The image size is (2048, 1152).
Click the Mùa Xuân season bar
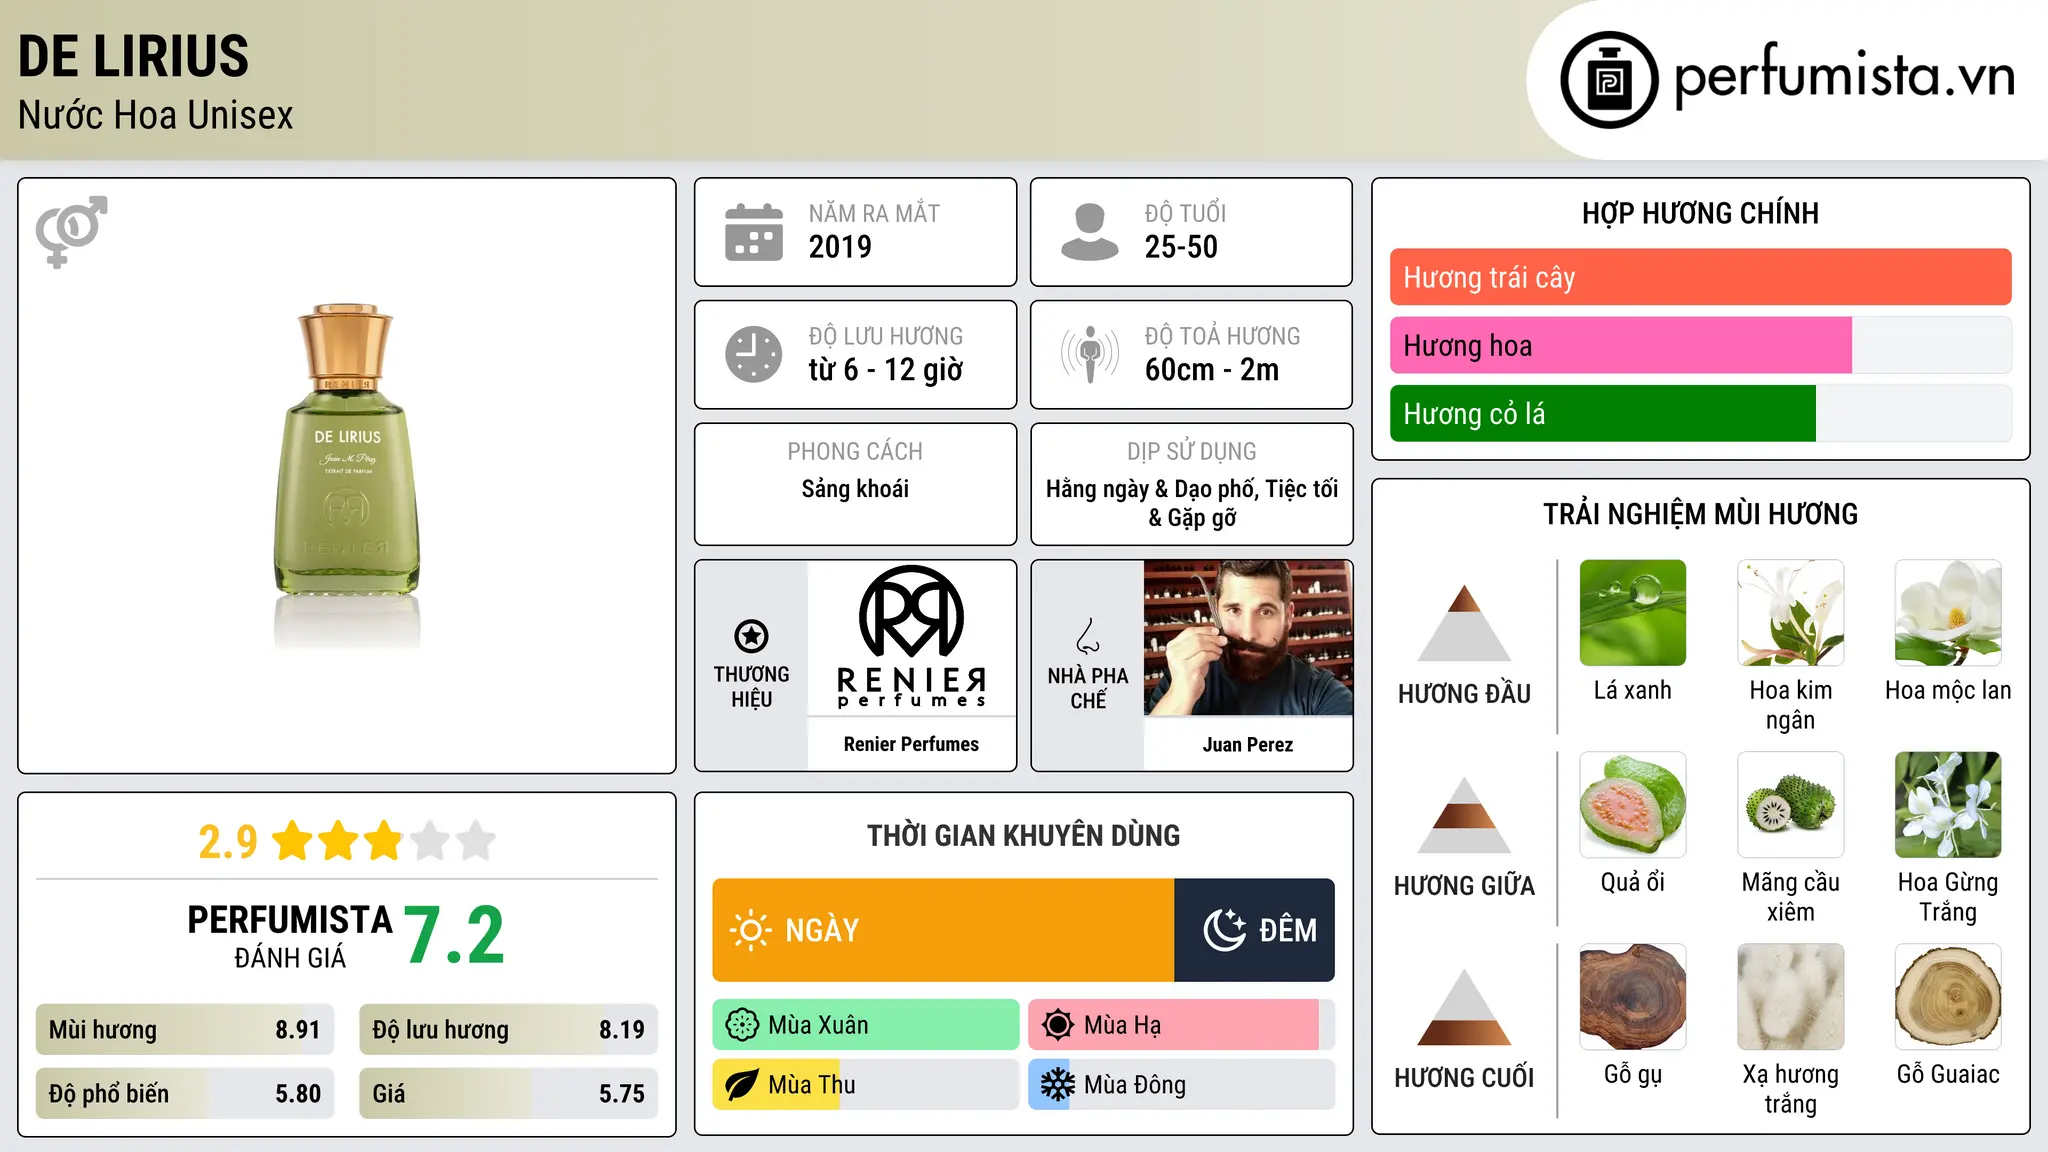point(866,1025)
